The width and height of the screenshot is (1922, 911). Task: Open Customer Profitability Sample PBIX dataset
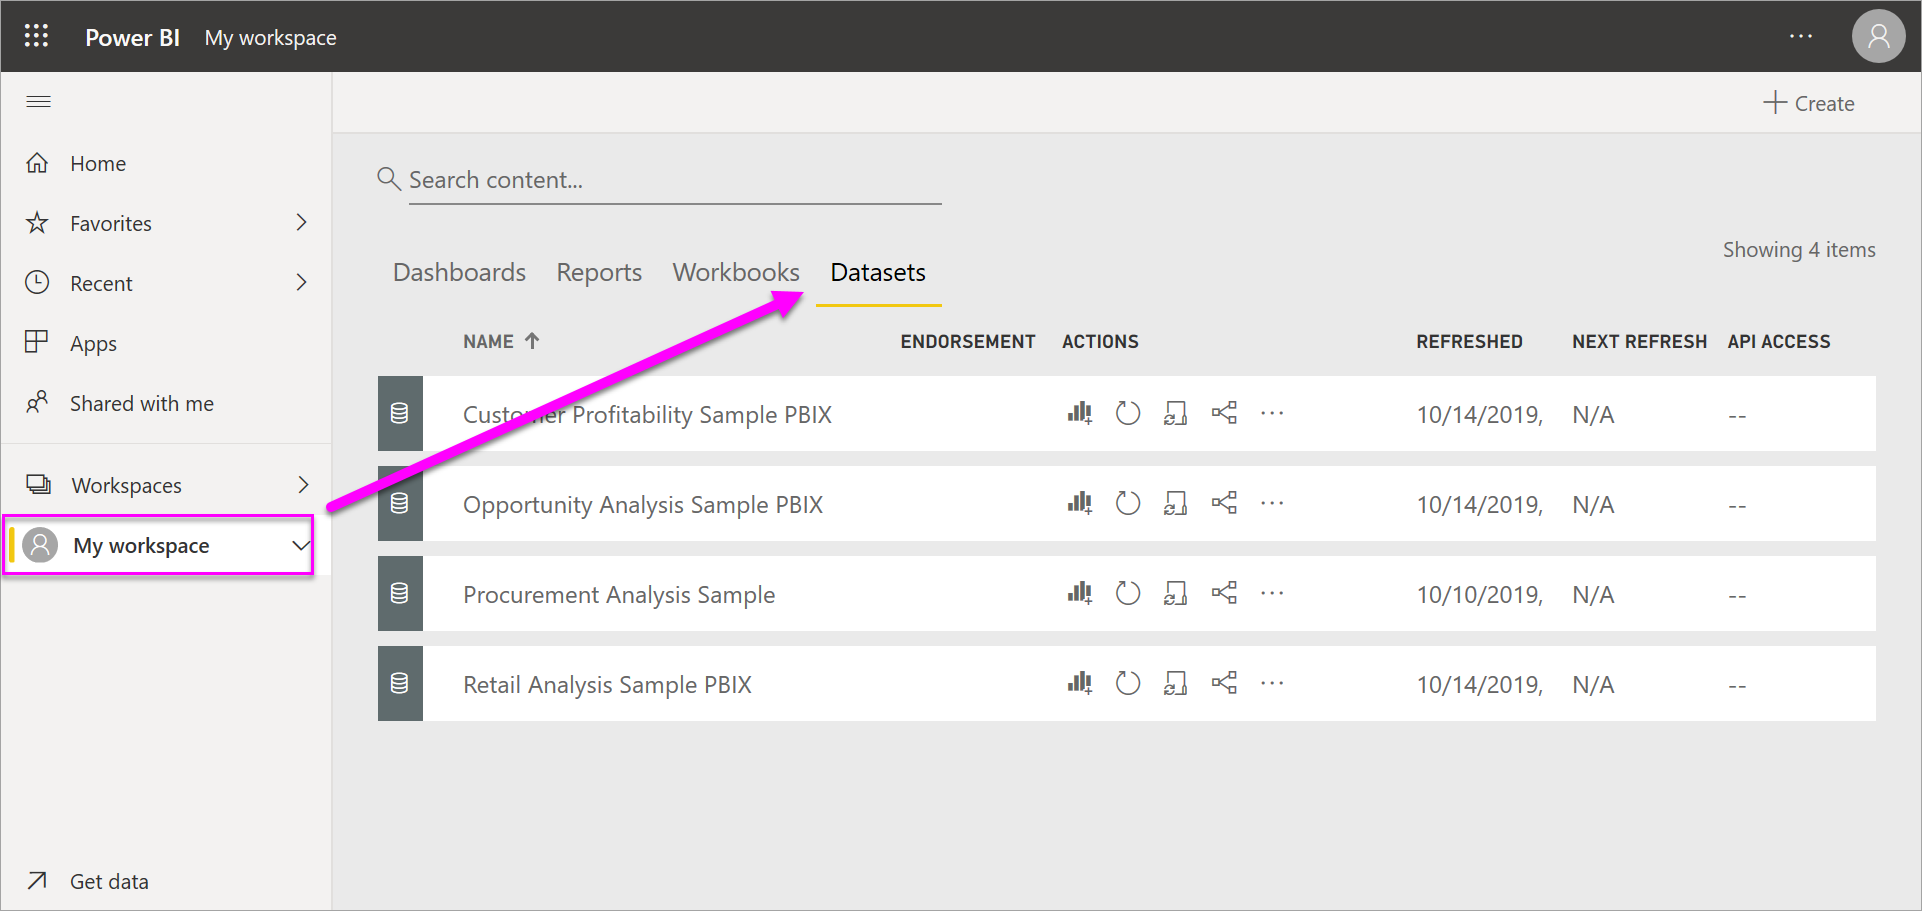(647, 414)
